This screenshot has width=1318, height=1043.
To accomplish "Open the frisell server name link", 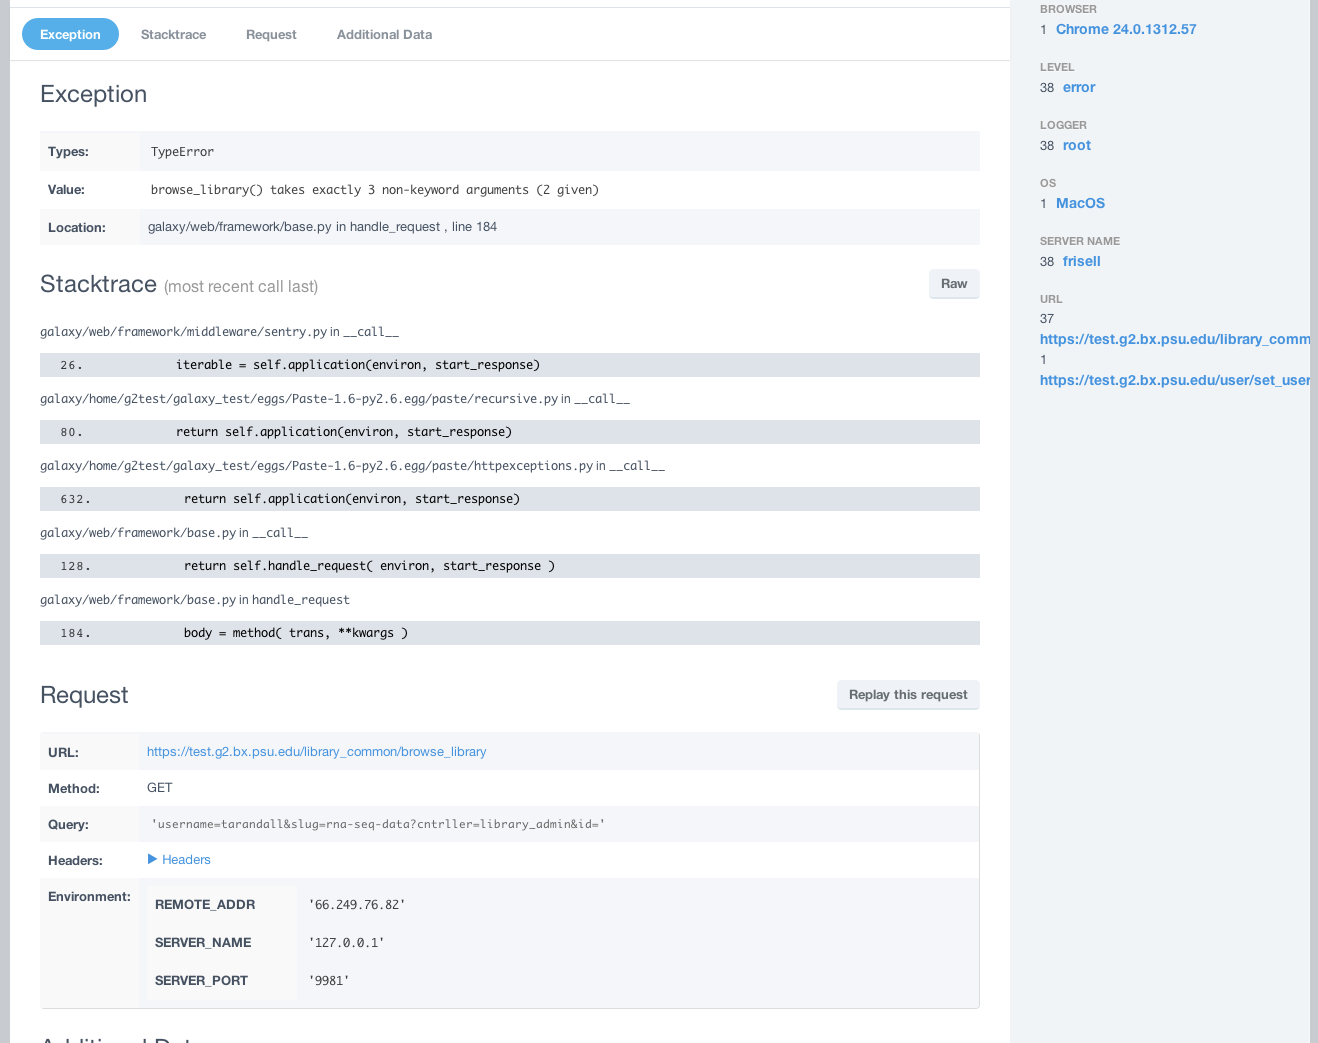I will (1081, 261).
